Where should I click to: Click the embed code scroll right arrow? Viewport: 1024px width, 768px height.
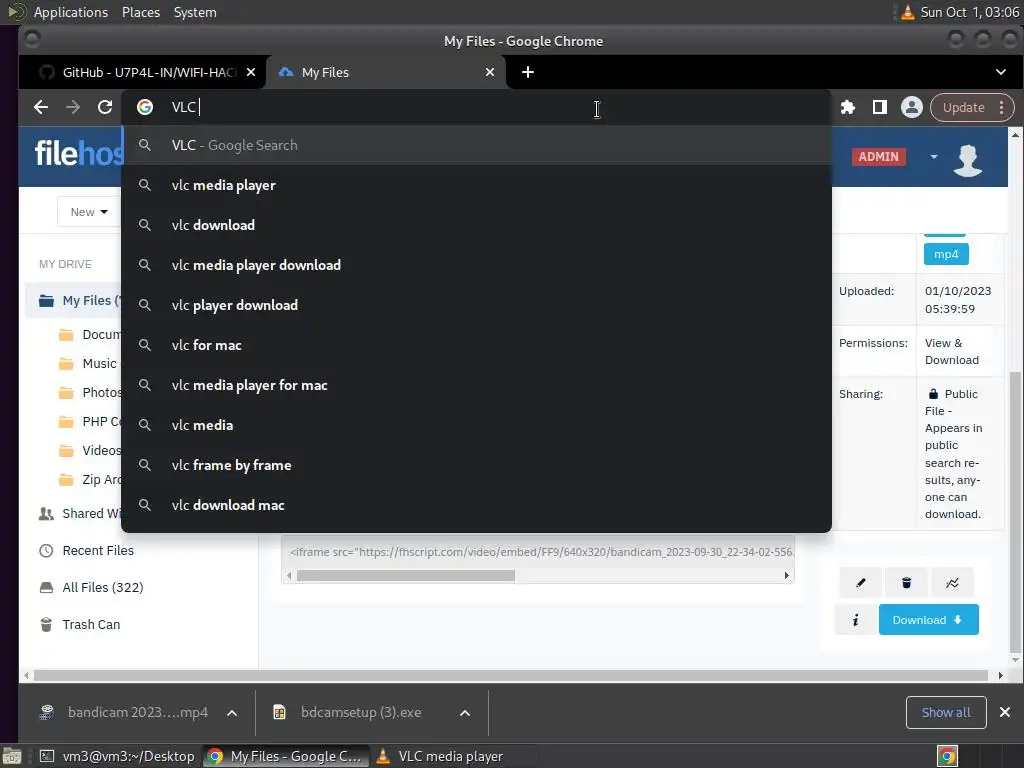point(787,575)
